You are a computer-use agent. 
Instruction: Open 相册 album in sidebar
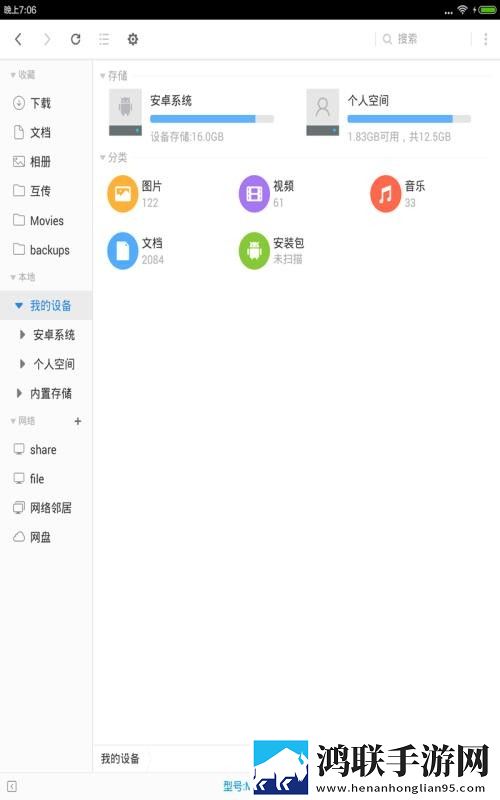pos(46,162)
